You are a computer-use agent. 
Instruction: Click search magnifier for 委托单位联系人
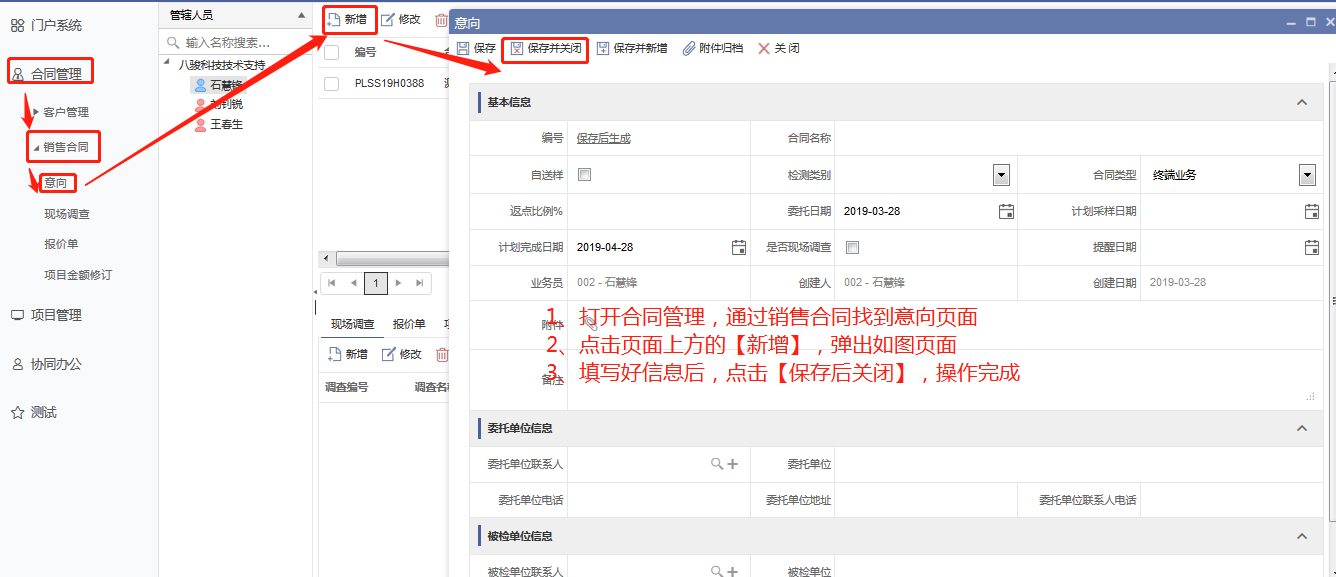pyautogui.click(x=716, y=464)
